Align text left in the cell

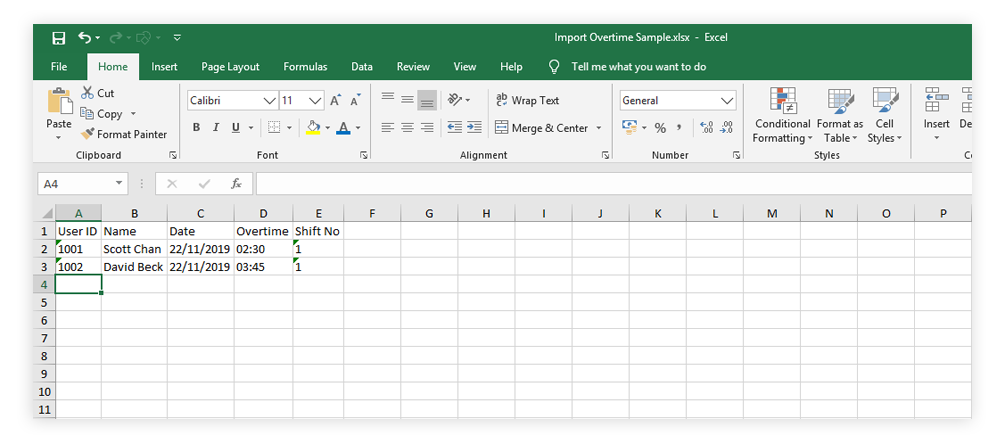387,128
